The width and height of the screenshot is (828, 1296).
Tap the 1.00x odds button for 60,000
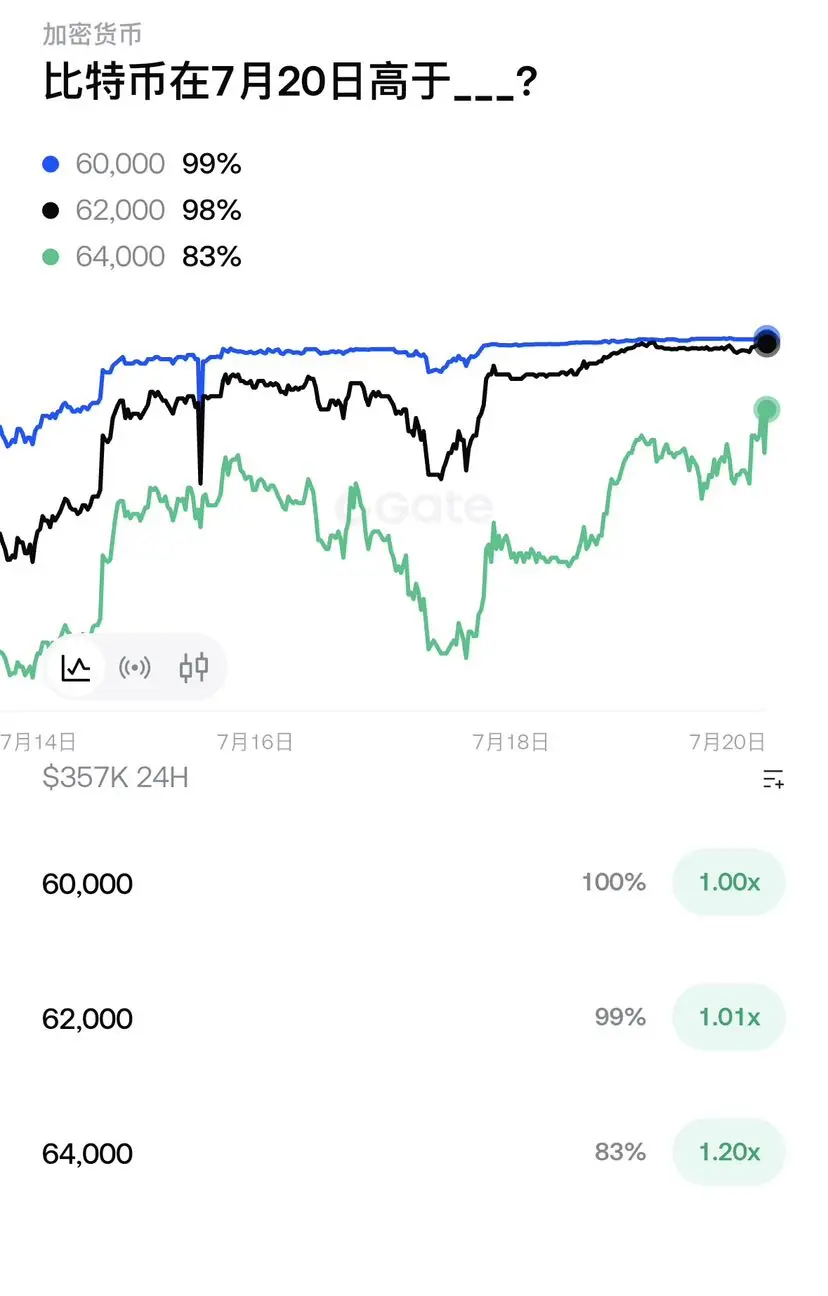coord(729,882)
